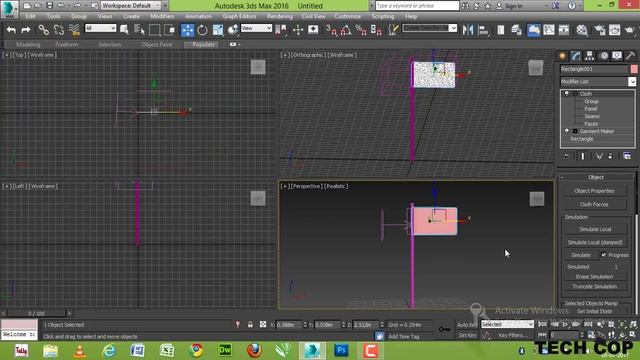This screenshot has height=360, width=640.
Task: Collapse the Object rollout
Action: click(596, 177)
